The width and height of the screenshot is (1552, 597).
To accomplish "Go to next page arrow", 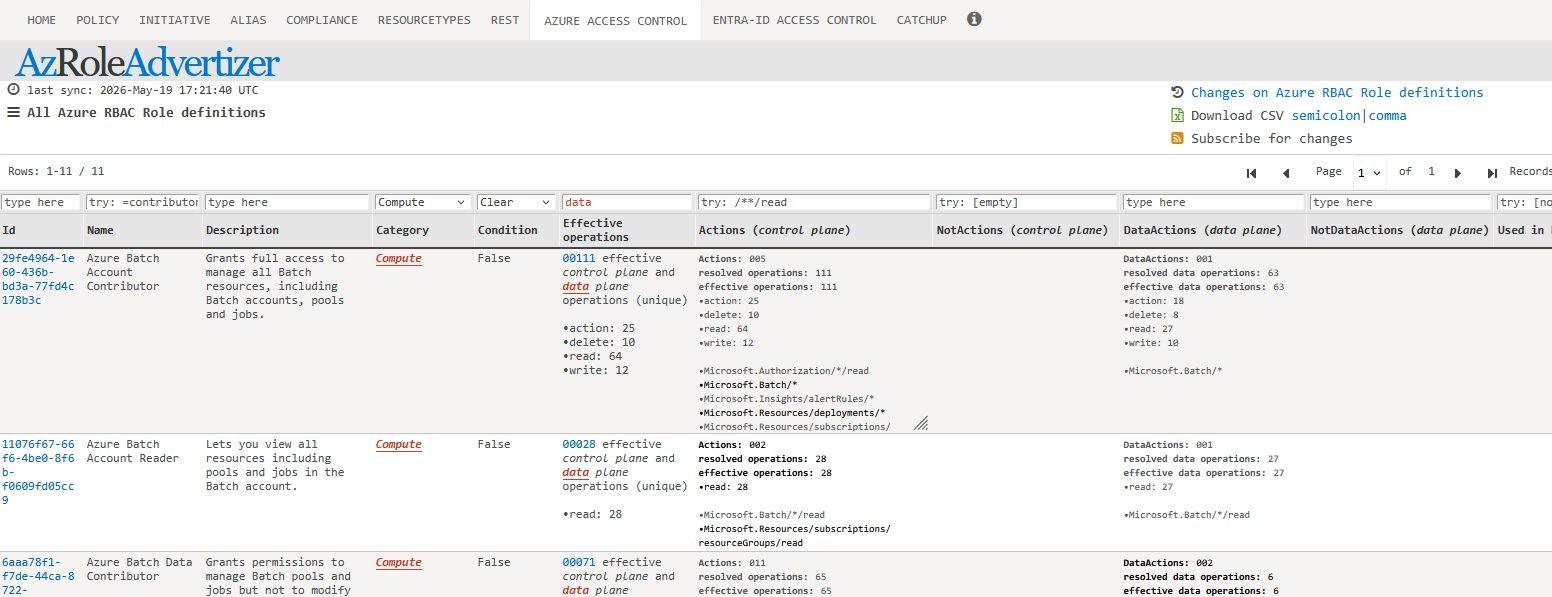I will click(1458, 173).
